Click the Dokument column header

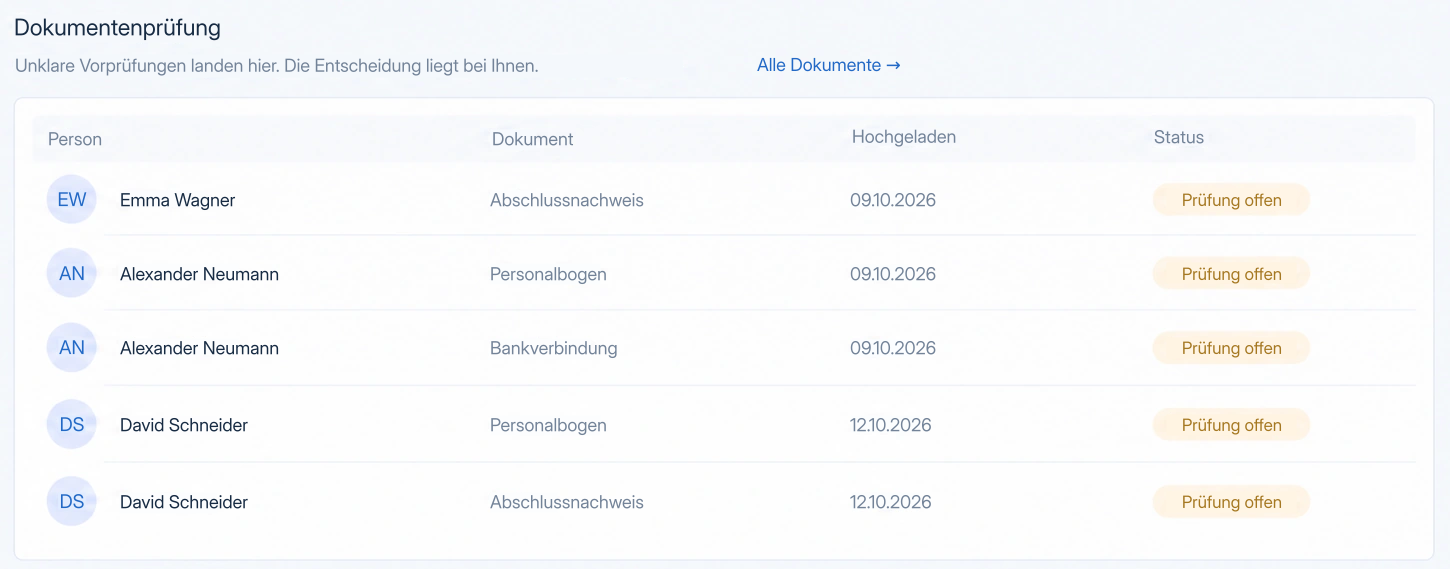532,139
